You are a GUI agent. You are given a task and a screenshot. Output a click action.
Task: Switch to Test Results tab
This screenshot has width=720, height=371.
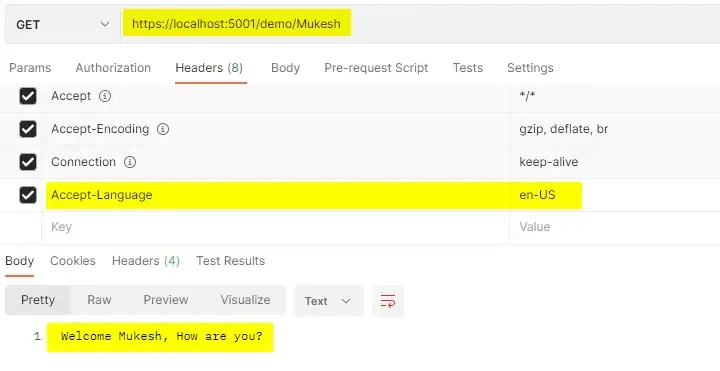231,261
